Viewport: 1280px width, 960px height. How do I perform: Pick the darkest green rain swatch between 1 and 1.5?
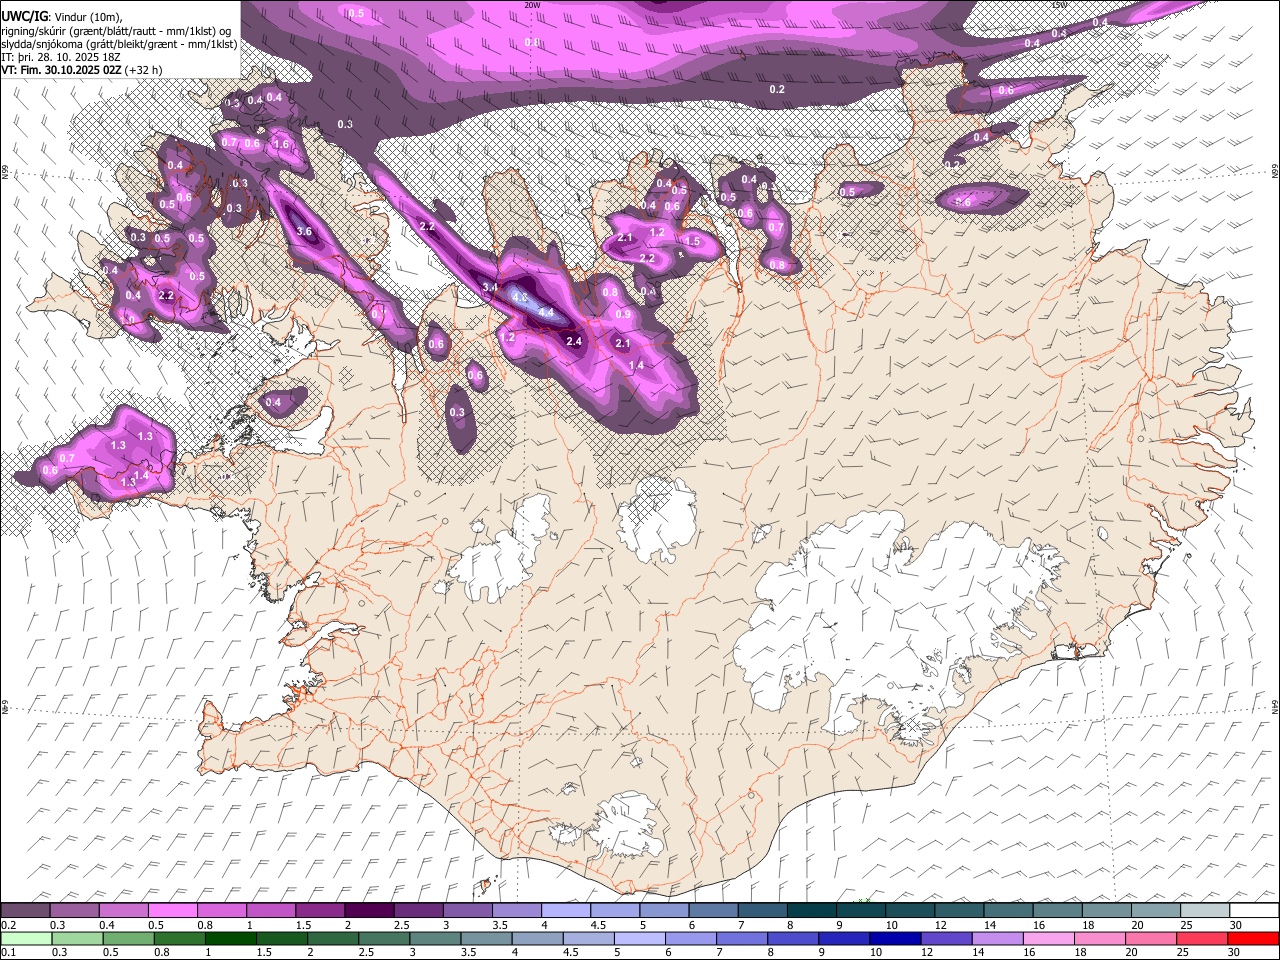[230, 938]
